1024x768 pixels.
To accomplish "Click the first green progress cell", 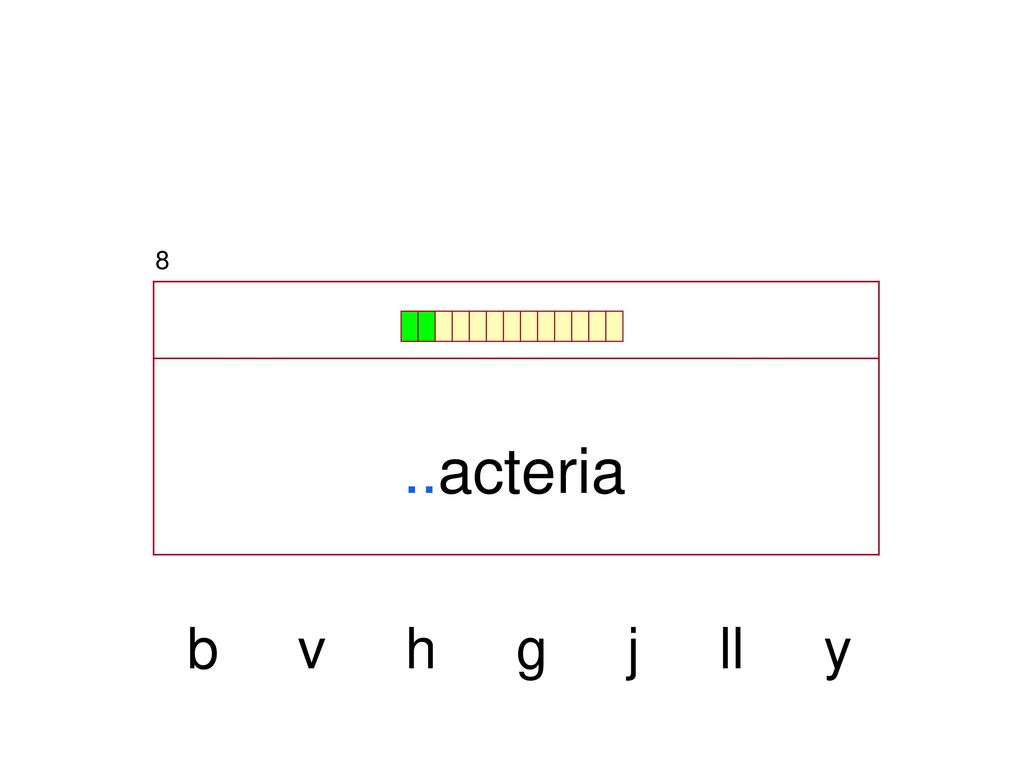I will coord(409,326).
